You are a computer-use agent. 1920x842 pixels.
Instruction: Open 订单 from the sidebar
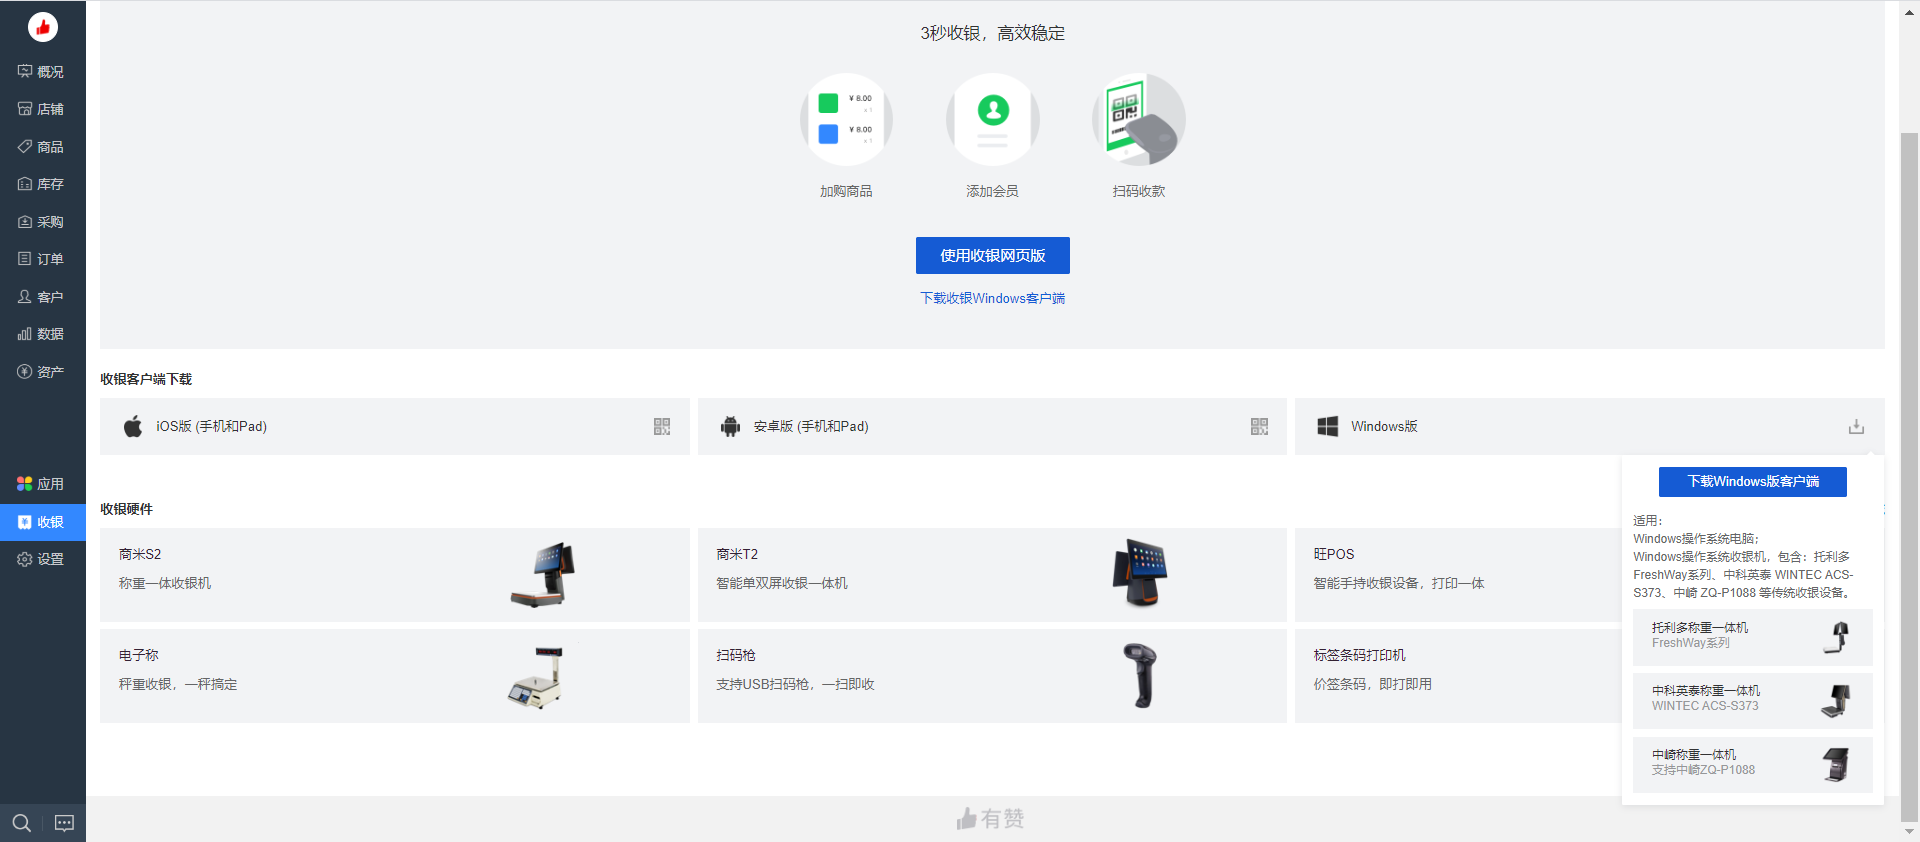[42, 259]
